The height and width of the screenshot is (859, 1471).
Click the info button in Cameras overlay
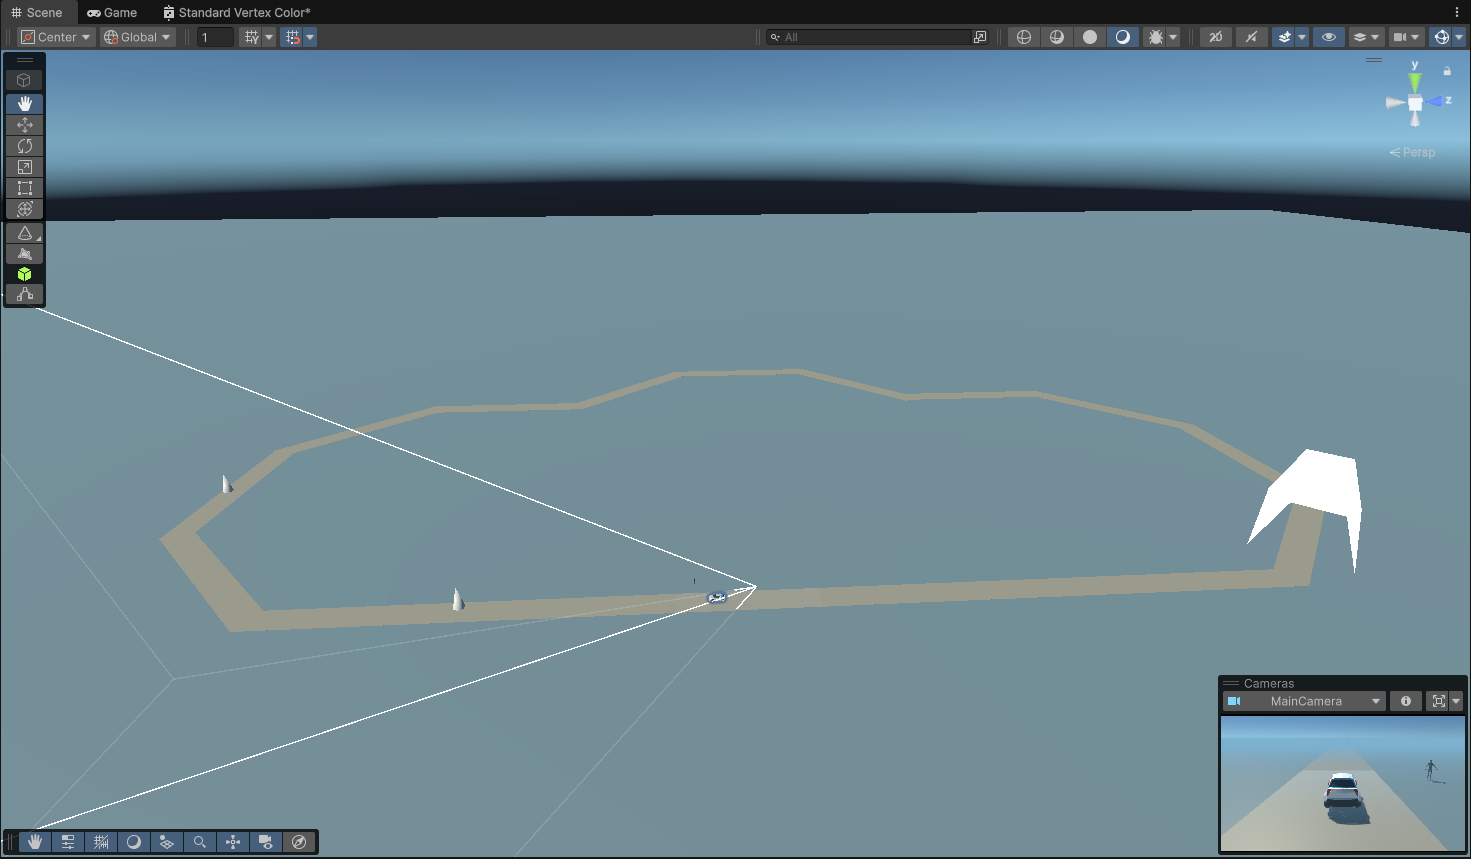coord(1406,701)
